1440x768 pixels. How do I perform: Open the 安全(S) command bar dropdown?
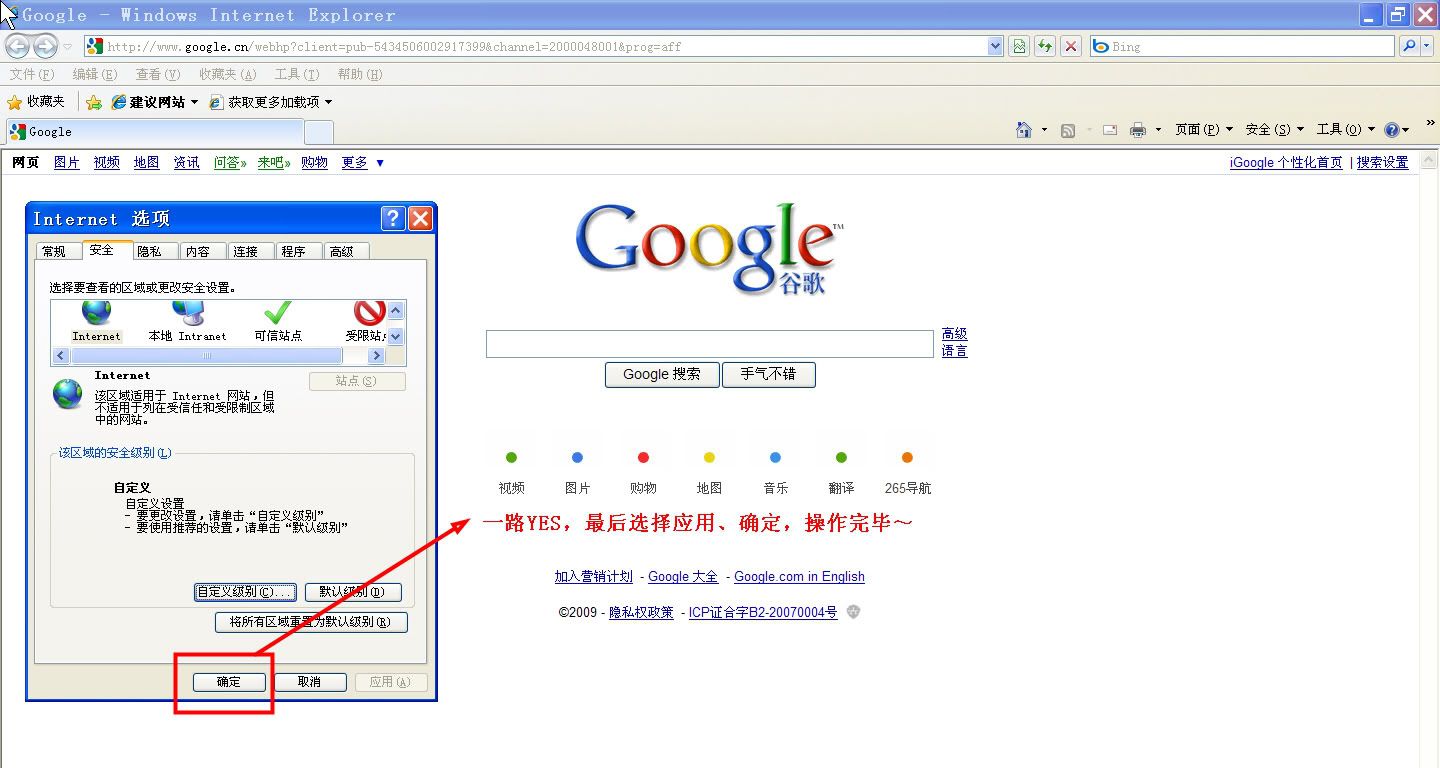click(x=1275, y=130)
